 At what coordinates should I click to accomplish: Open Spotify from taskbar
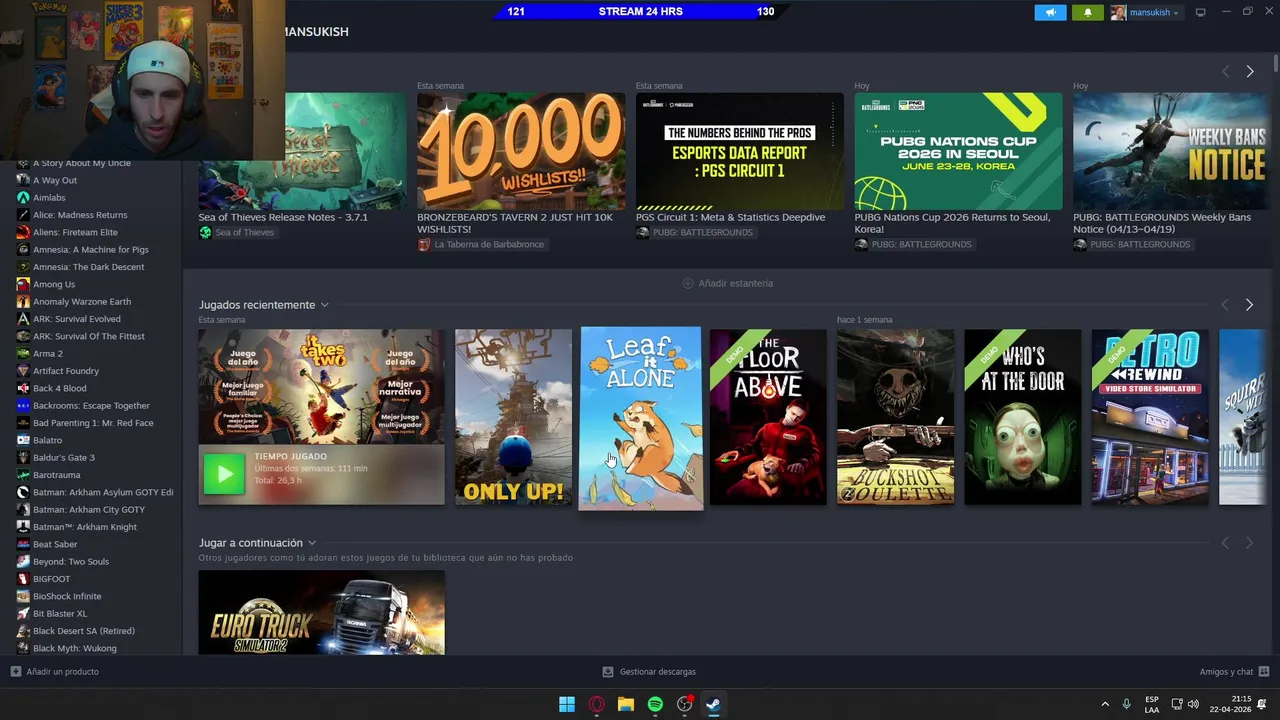tap(655, 704)
